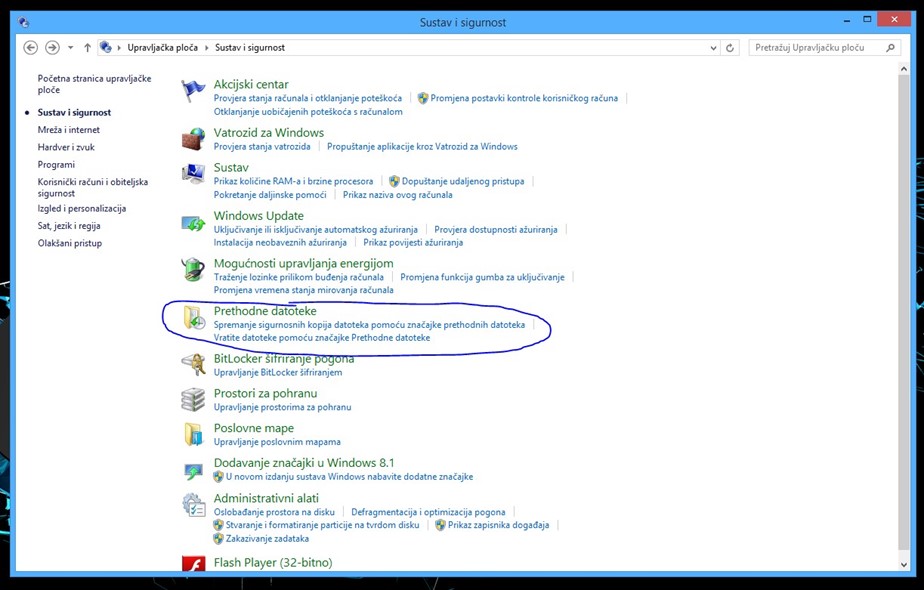Click the Vatrozid za Windows firewall icon
Image resolution: width=924 pixels, height=590 pixels.
click(x=193, y=139)
